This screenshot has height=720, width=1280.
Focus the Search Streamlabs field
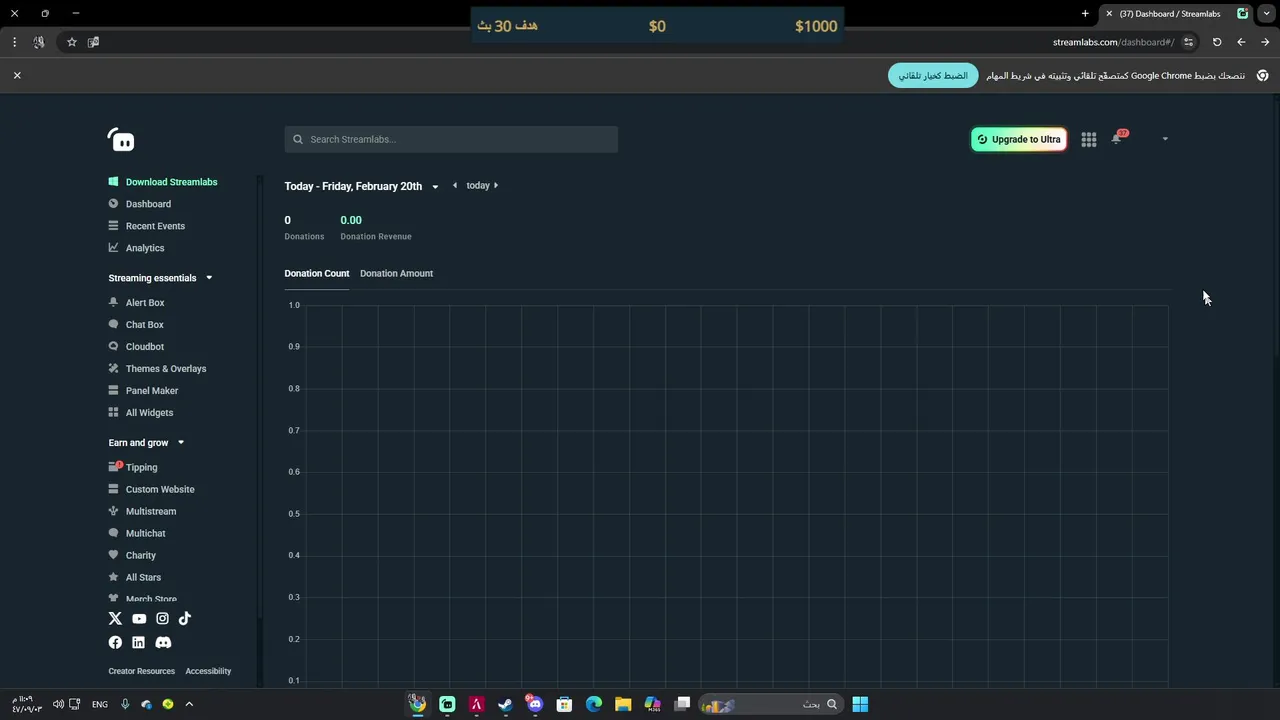coord(451,139)
